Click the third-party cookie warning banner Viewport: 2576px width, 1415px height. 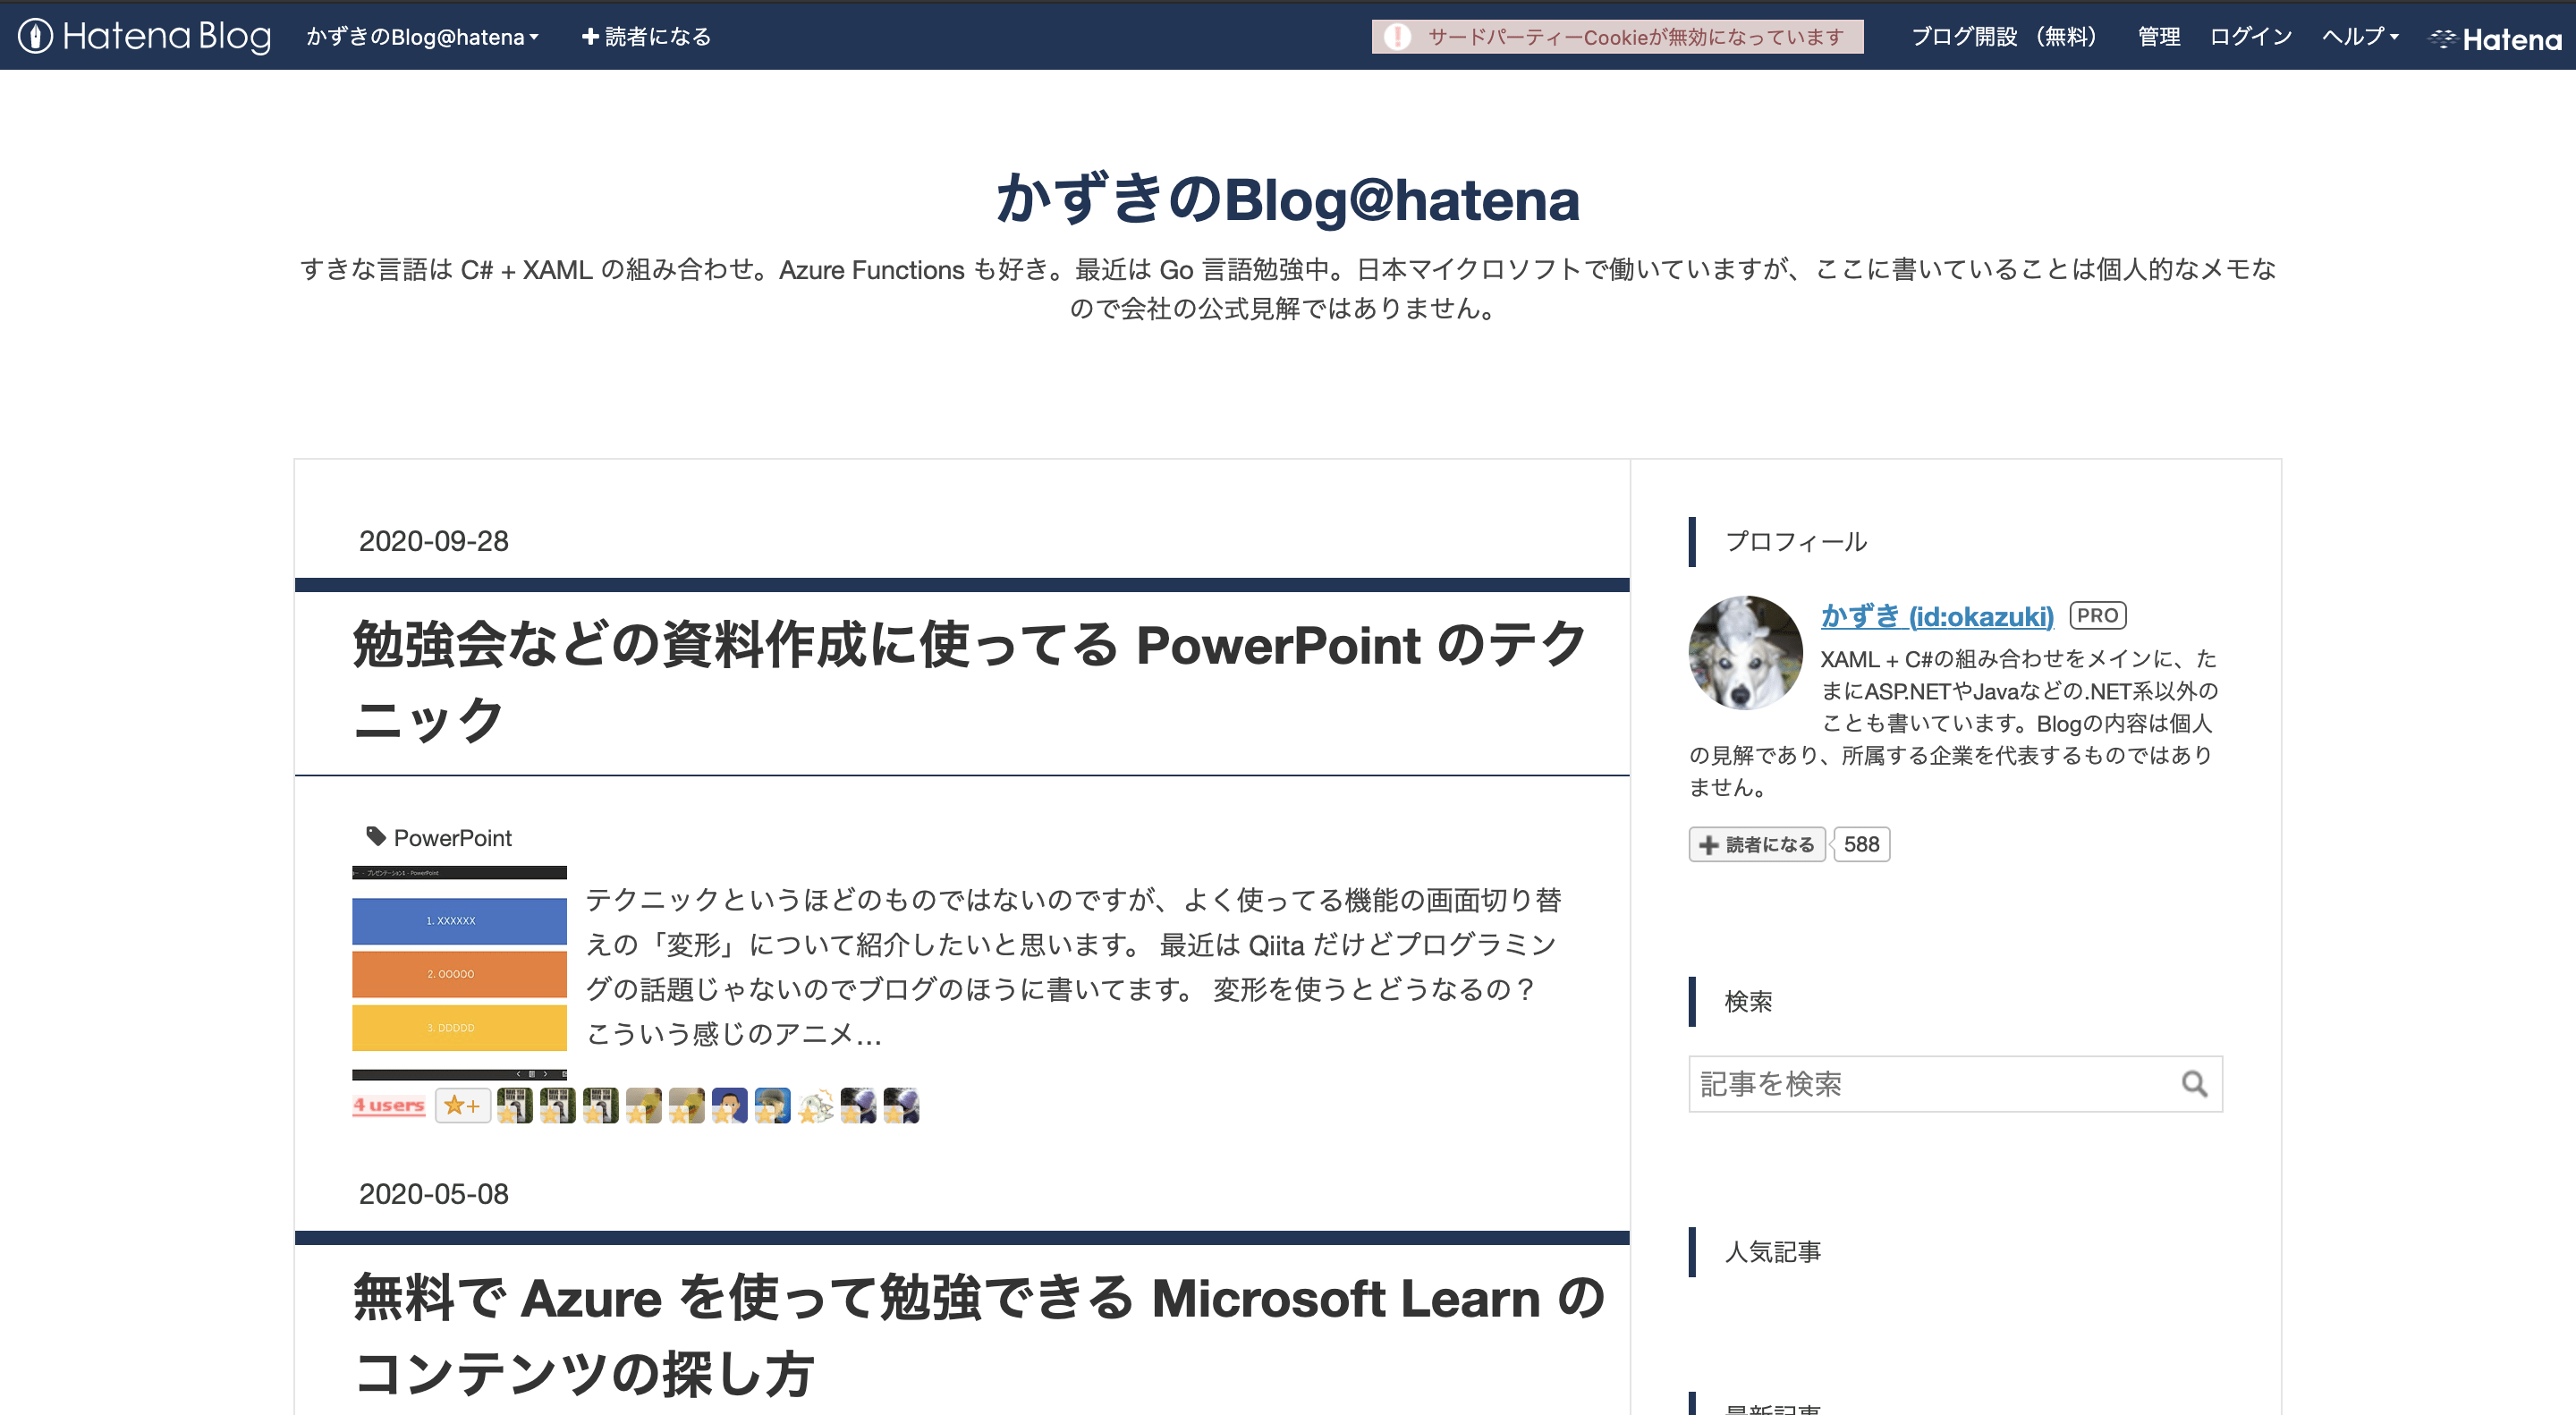[x=1617, y=37]
